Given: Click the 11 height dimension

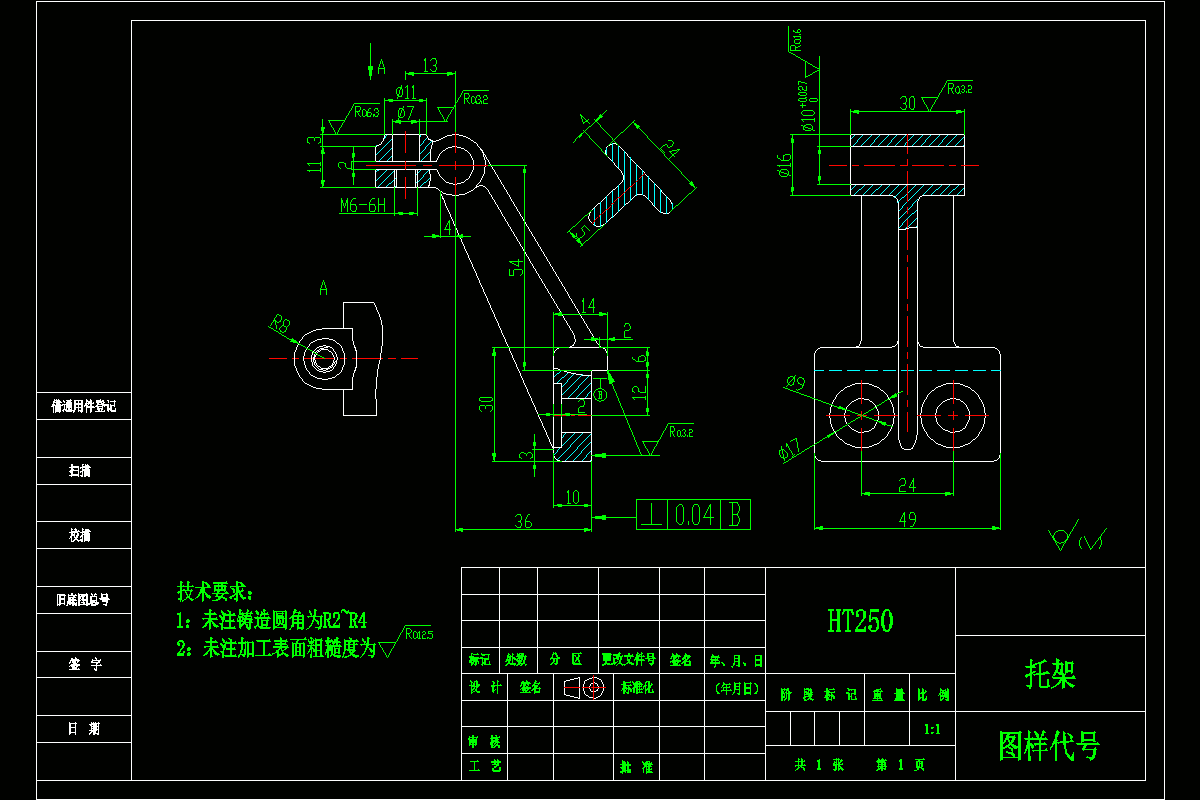Looking at the screenshot, I should pyautogui.click(x=316, y=167).
